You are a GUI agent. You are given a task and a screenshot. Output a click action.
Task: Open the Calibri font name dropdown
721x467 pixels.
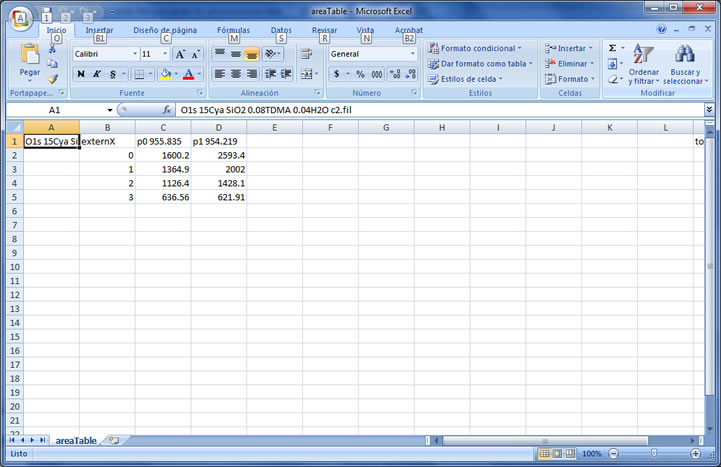coord(133,54)
